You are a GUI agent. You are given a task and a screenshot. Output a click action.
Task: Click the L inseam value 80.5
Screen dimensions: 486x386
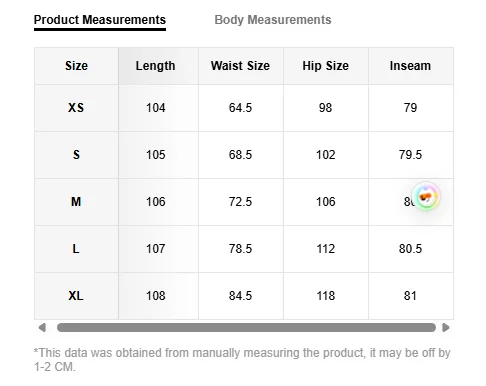pos(410,249)
